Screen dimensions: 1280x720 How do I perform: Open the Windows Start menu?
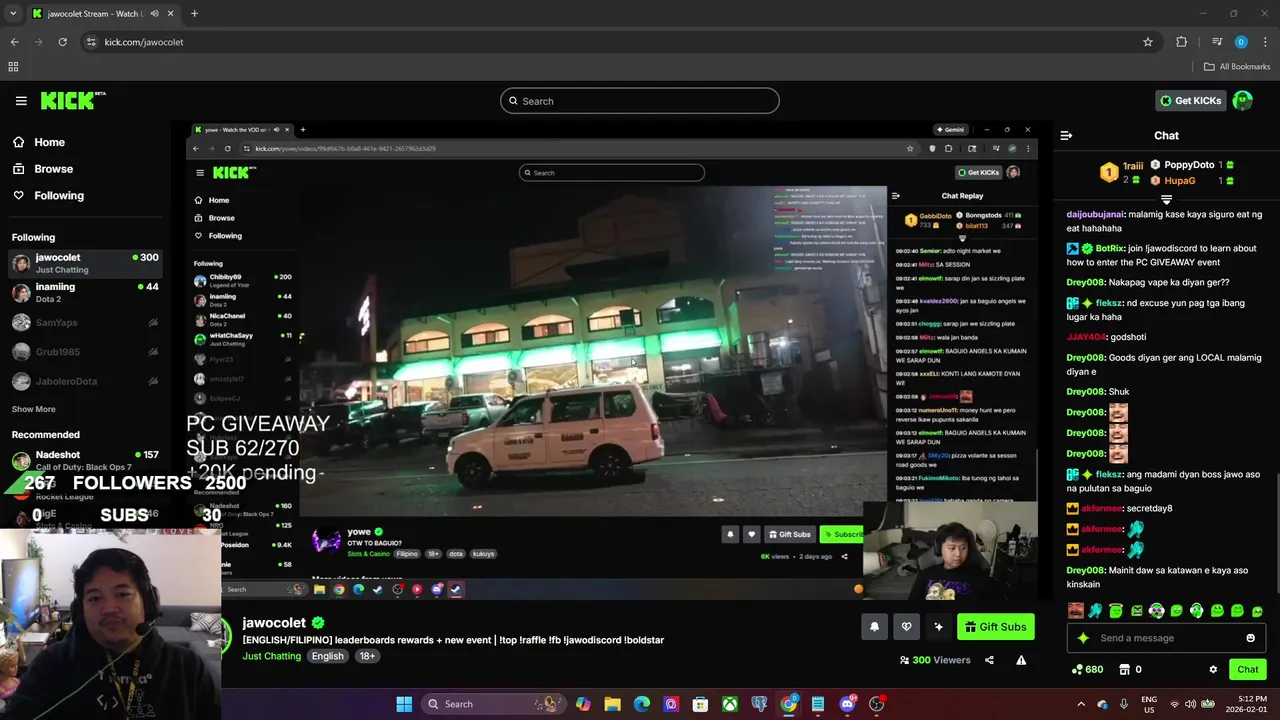[404, 704]
